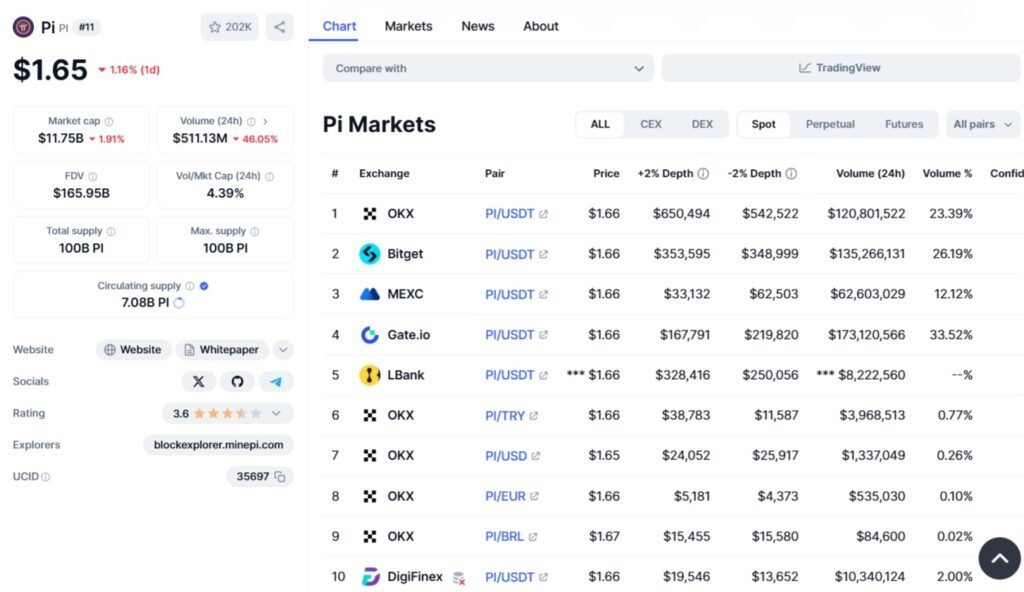This screenshot has width=1024, height=592.
Task: Click Gate.io volume $173,120,566 cell
Action: click(867, 335)
